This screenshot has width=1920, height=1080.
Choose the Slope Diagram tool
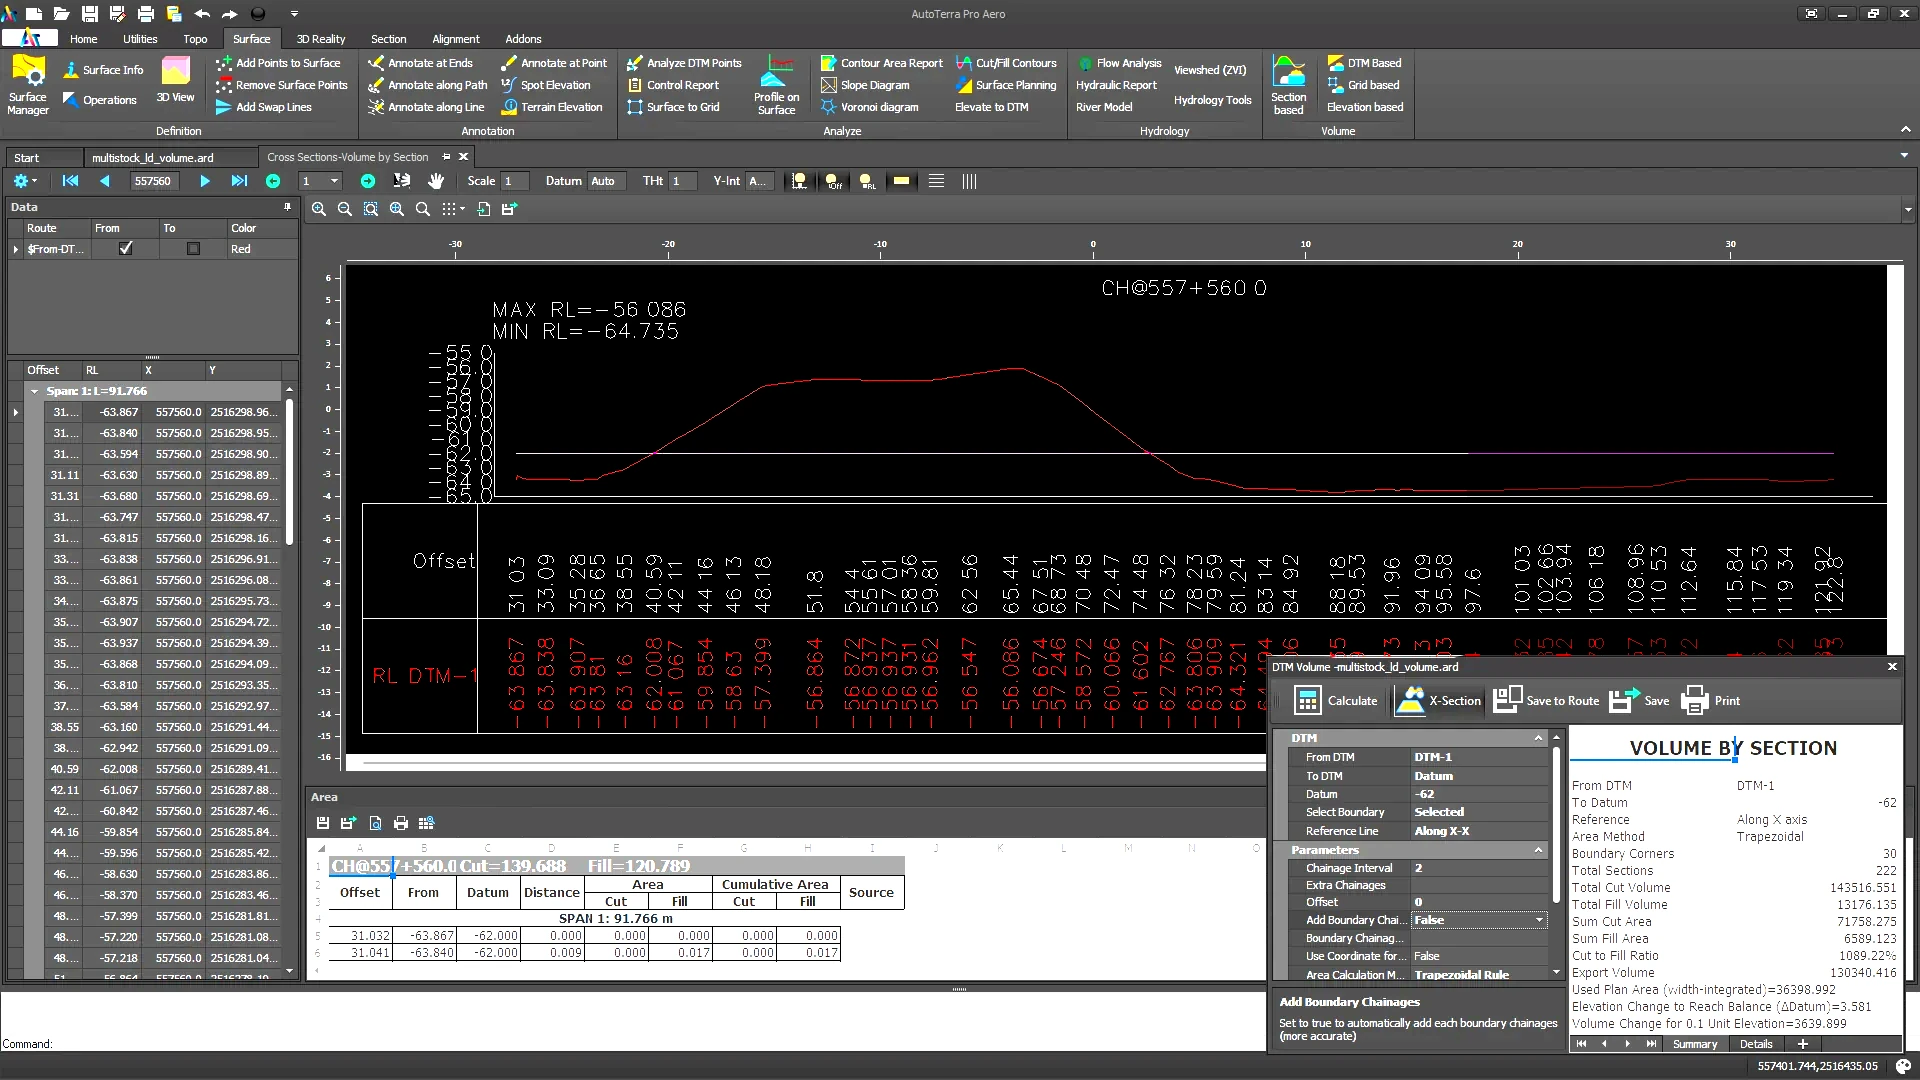pos(865,85)
